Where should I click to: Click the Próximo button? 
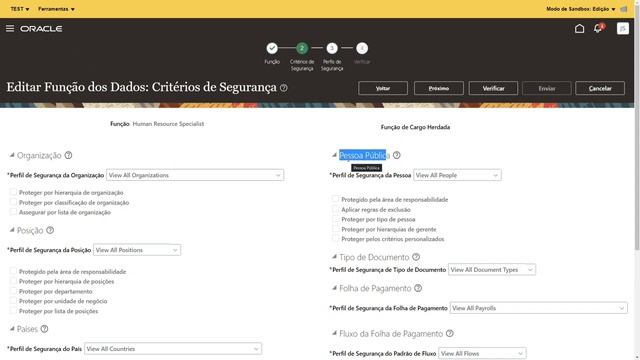tap(439, 88)
